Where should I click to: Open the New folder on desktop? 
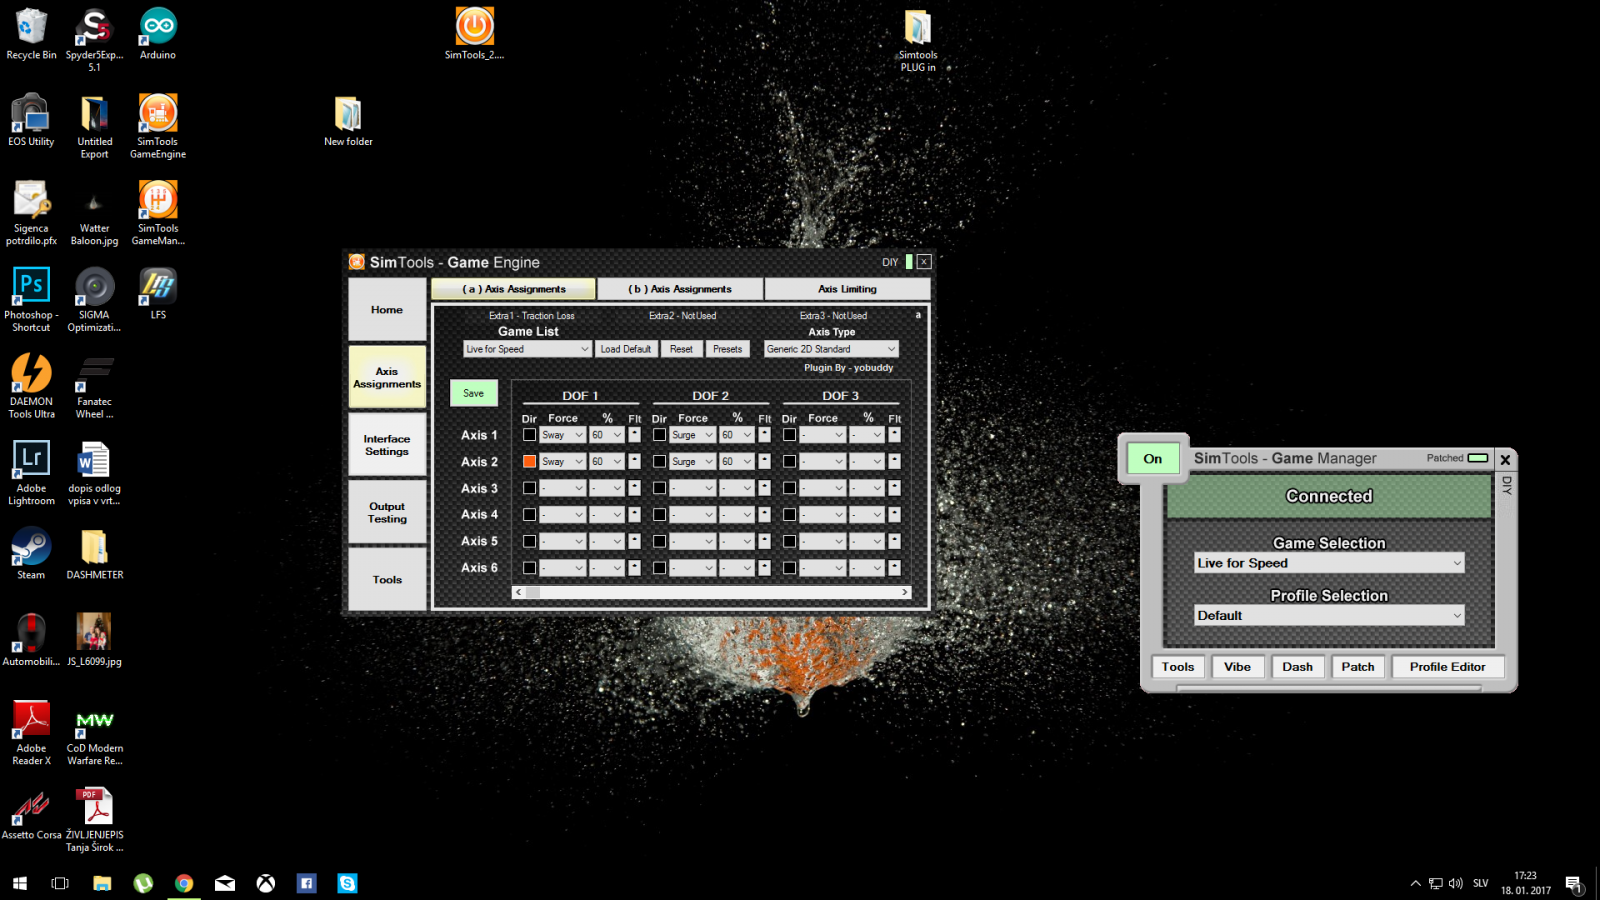(348, 122)
